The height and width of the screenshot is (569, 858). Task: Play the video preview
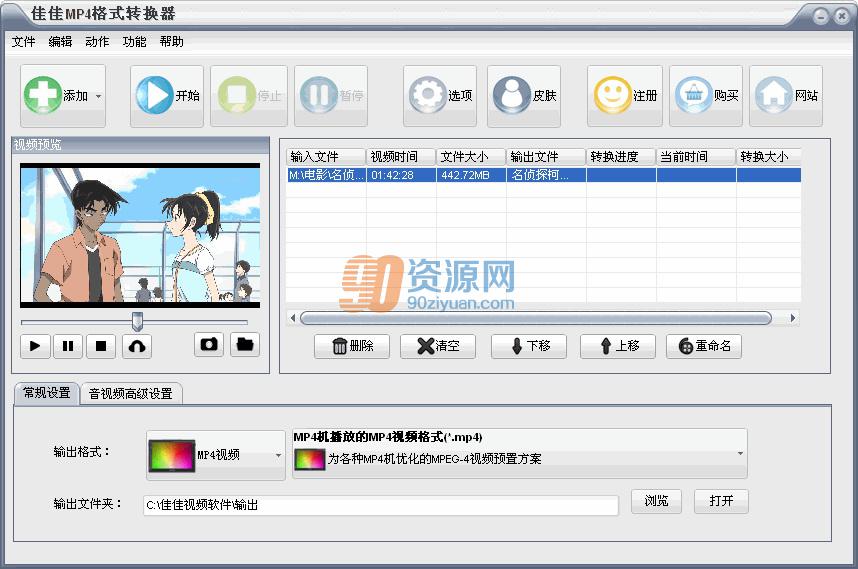tap(35, 346)
